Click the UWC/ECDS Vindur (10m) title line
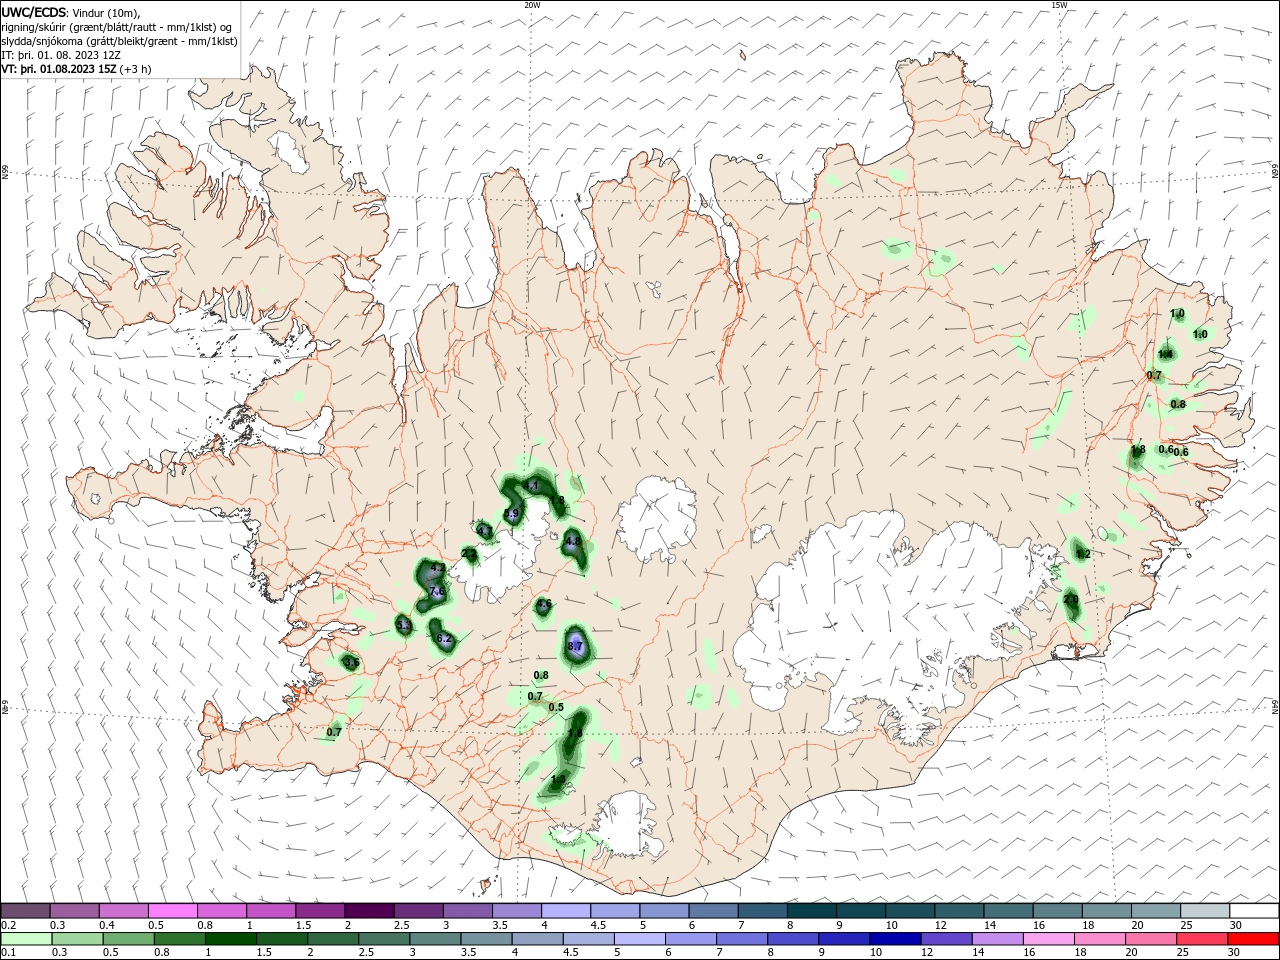The image size is (1280, 960). [71, 12]
